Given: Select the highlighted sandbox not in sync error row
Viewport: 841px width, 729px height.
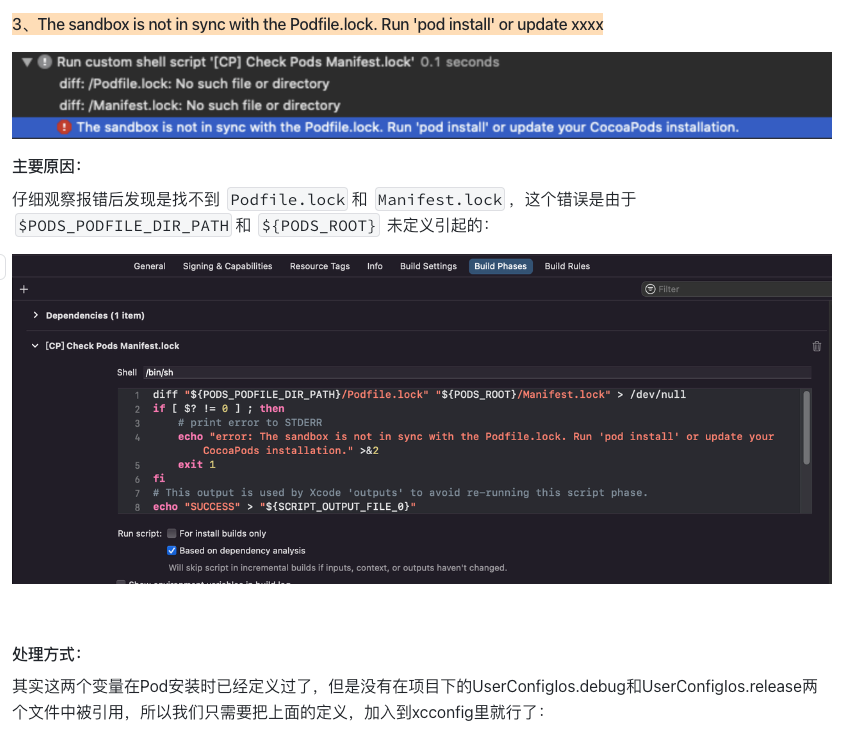Looking at the screenshot, I should (422, 127).
